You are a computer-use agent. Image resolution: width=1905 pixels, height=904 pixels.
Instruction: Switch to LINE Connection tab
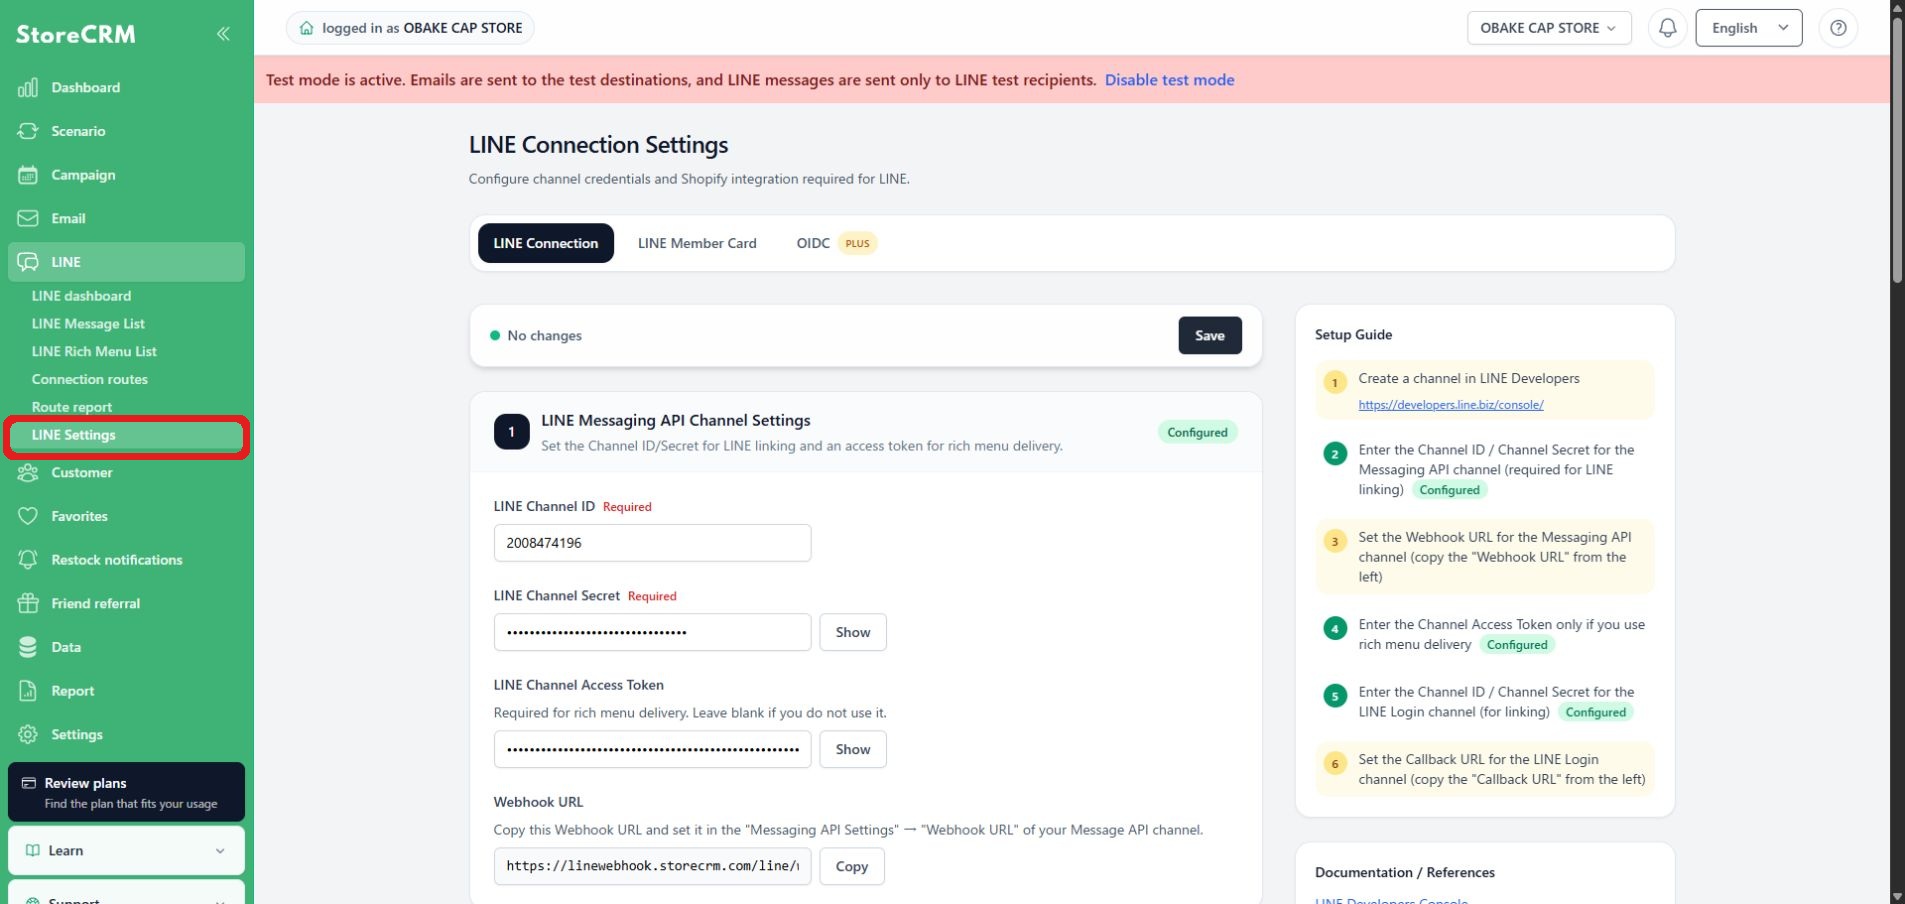(546, 243)
